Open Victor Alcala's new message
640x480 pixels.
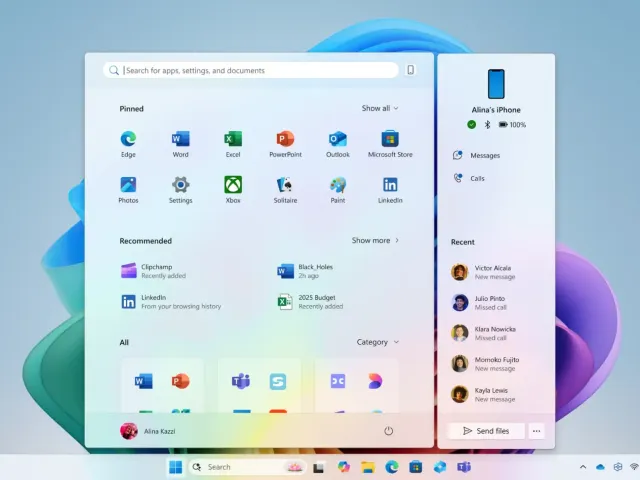pyautogui.click(x=483, y=272)
